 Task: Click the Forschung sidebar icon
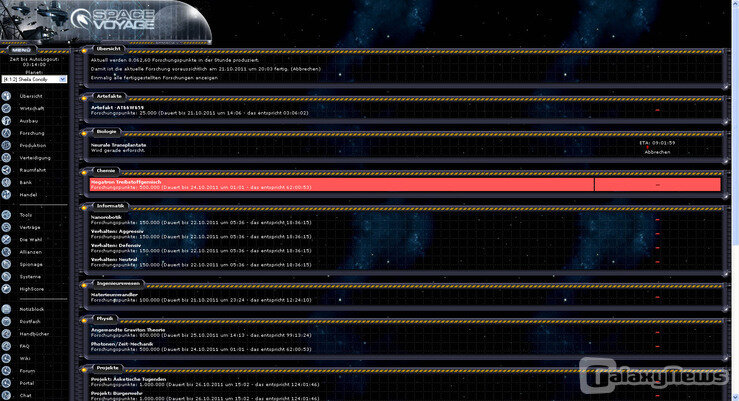6,133
